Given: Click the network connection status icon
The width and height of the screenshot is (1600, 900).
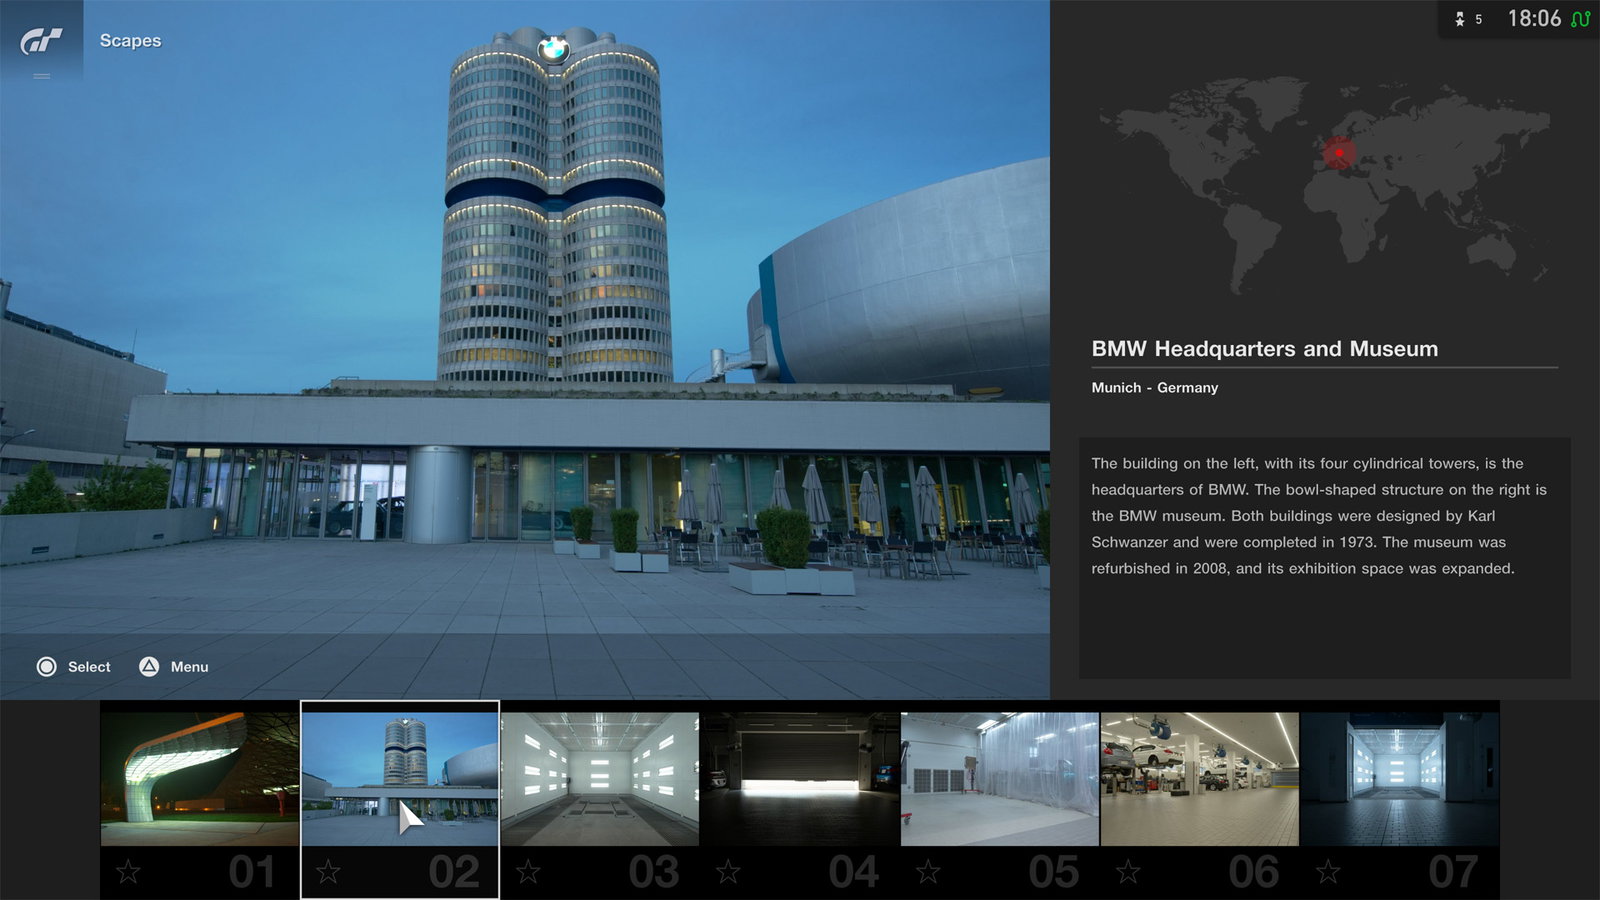Looking at the screenshot, I should (1580, 19).
